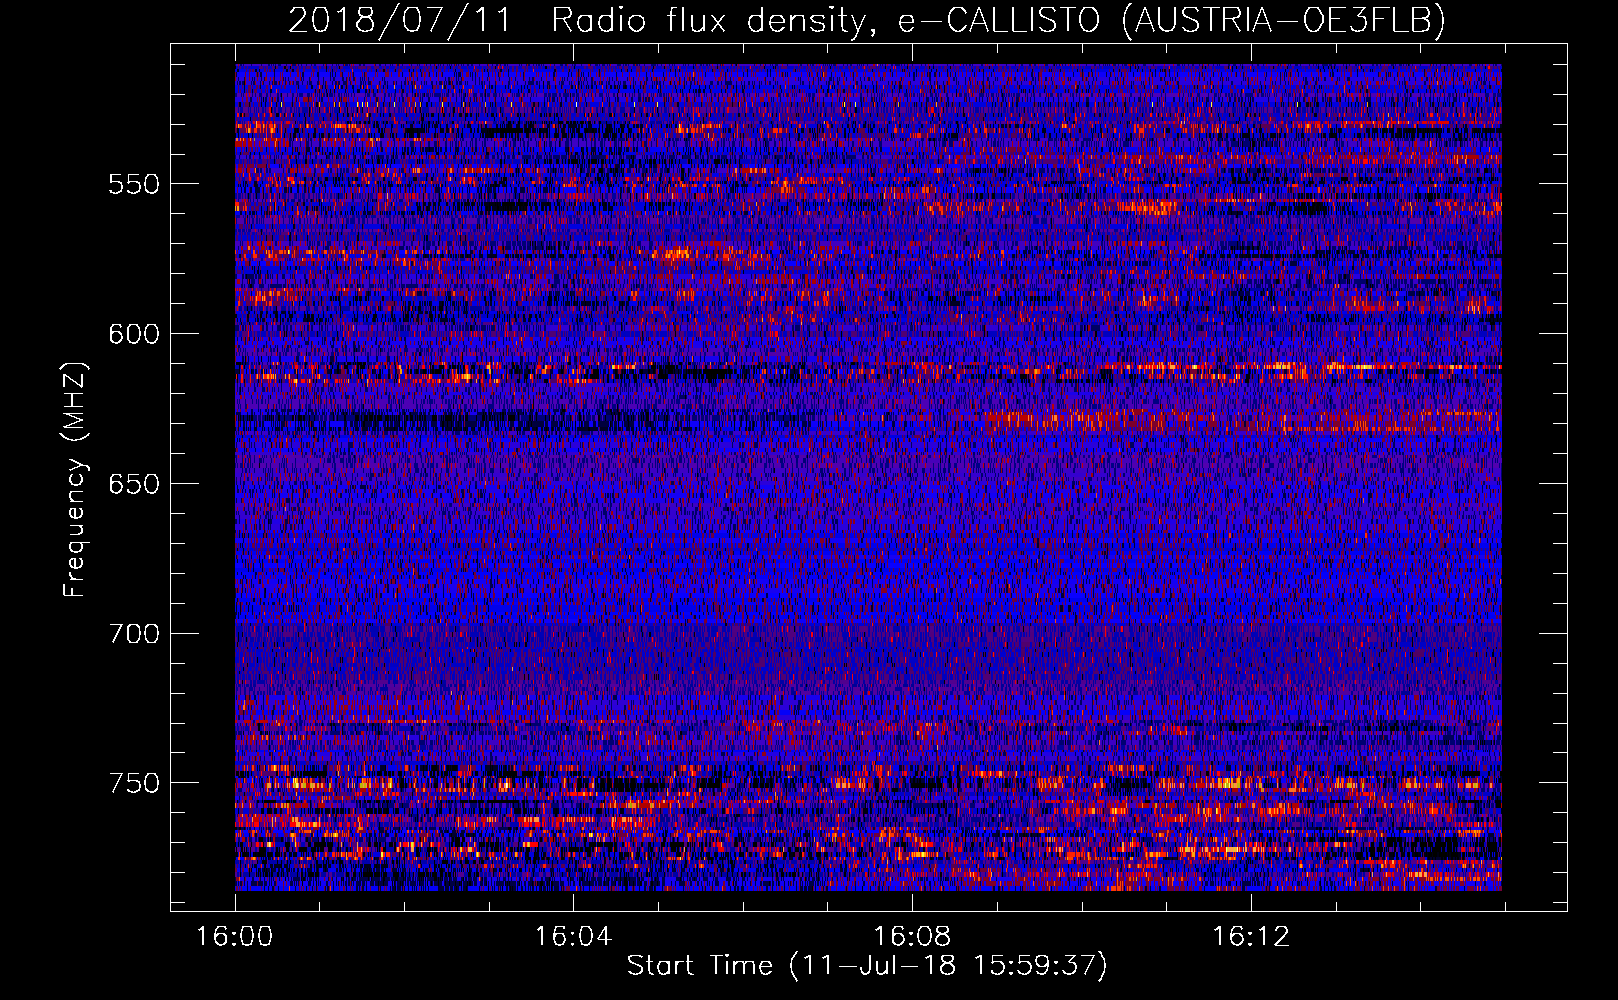Click the 650 frequency tick label
The width and height of the screenshot is (1618, 1000).
tap(134, 484)
